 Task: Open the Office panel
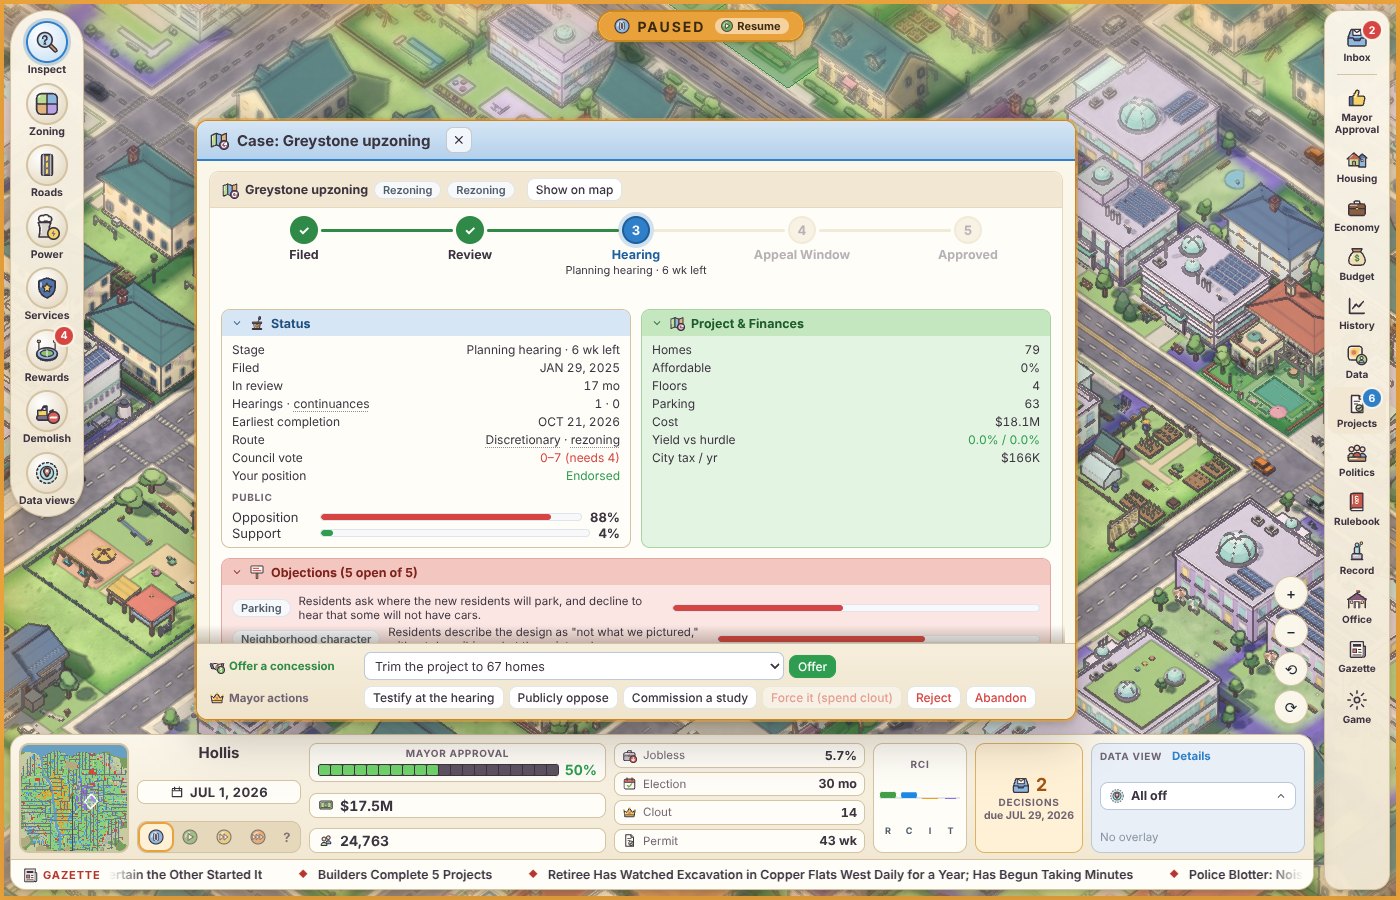point(1357,607)
